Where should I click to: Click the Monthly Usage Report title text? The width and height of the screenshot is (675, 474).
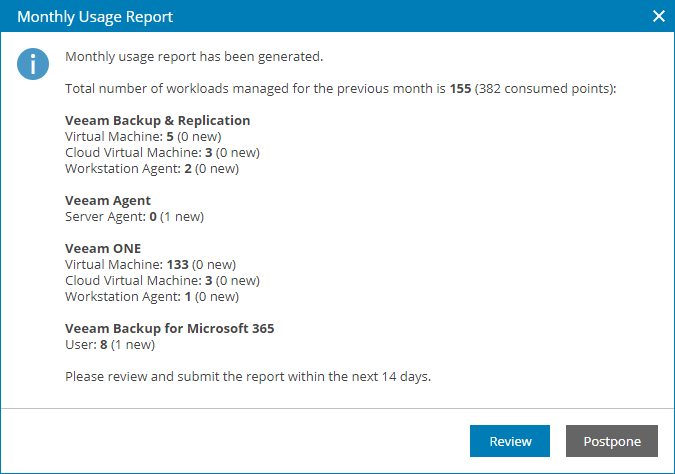95,17
